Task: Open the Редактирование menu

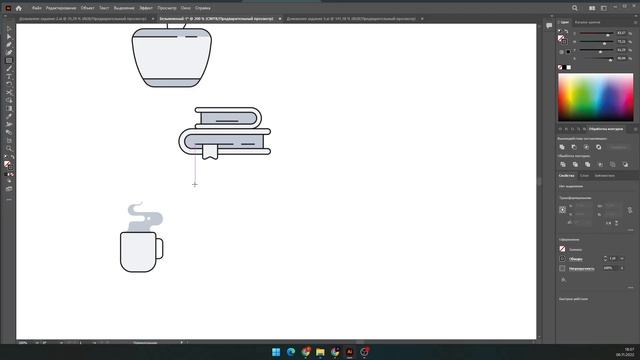Action: point(61,8)
